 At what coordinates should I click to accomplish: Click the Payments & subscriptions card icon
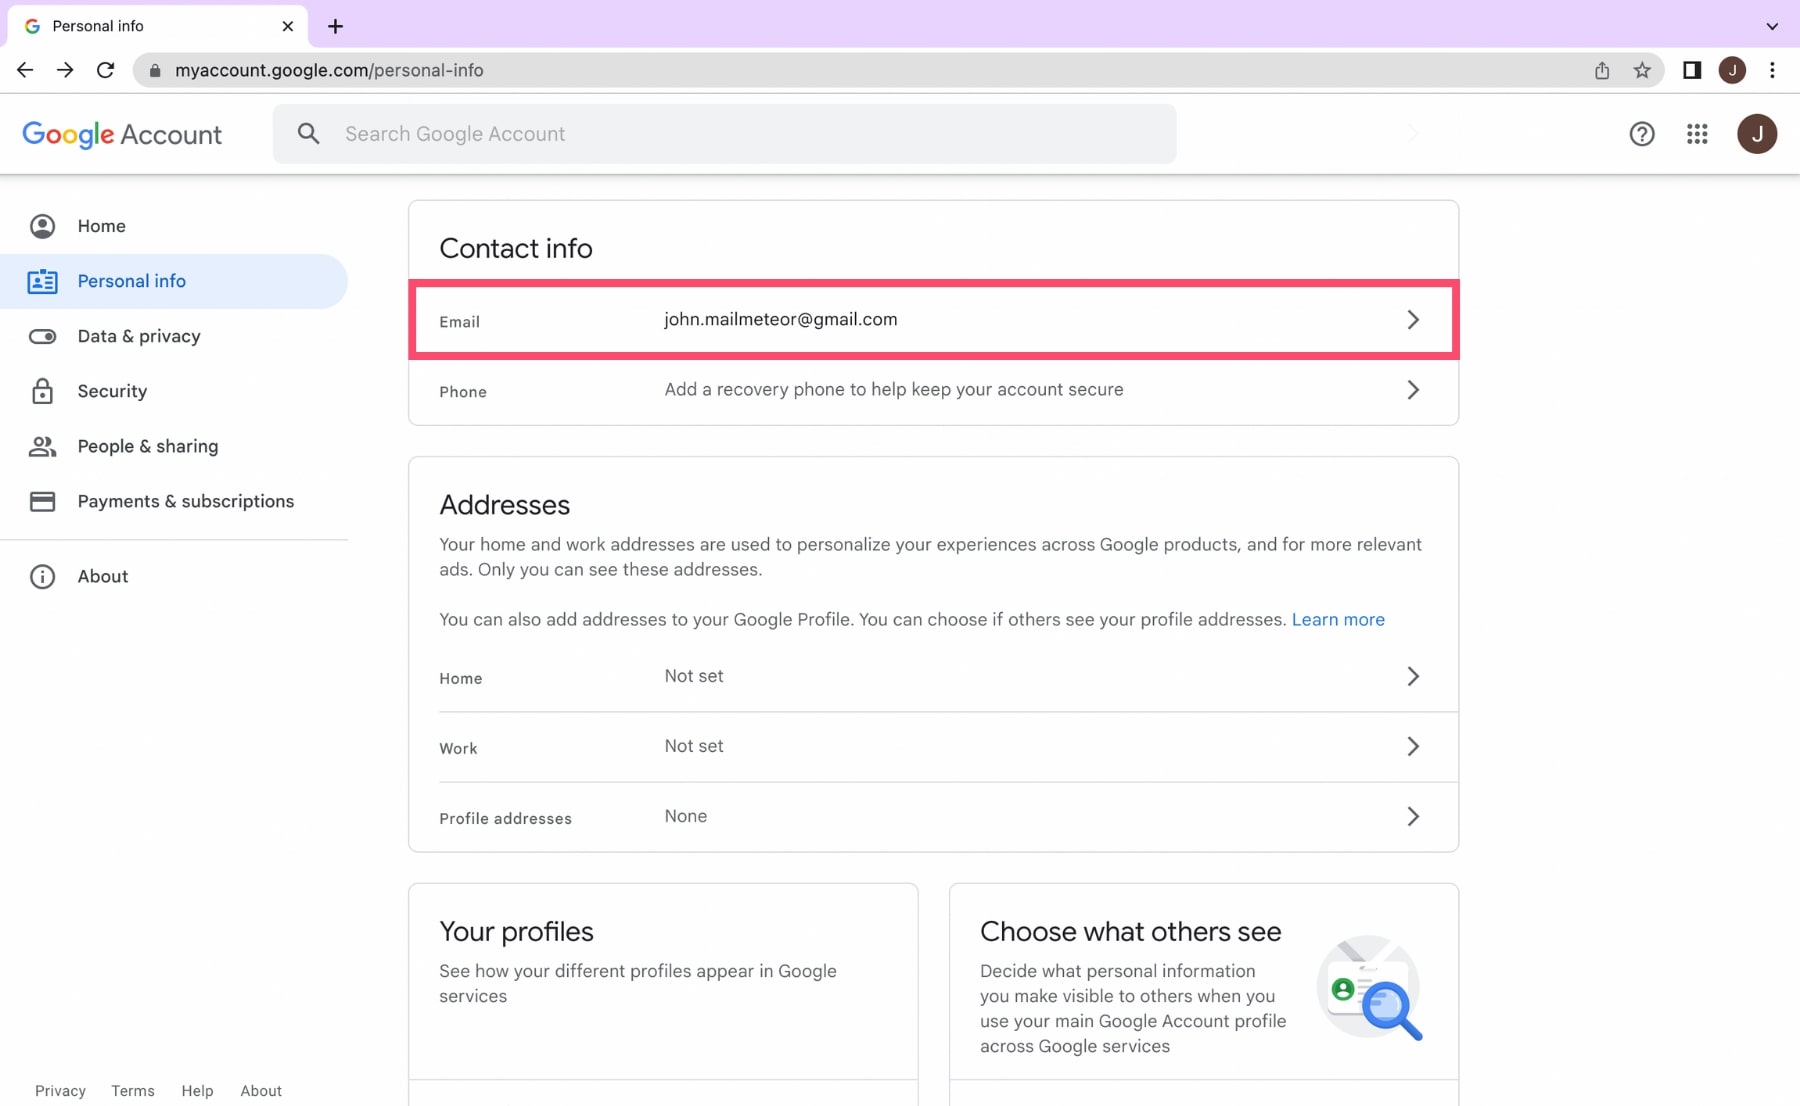[42, 501]
